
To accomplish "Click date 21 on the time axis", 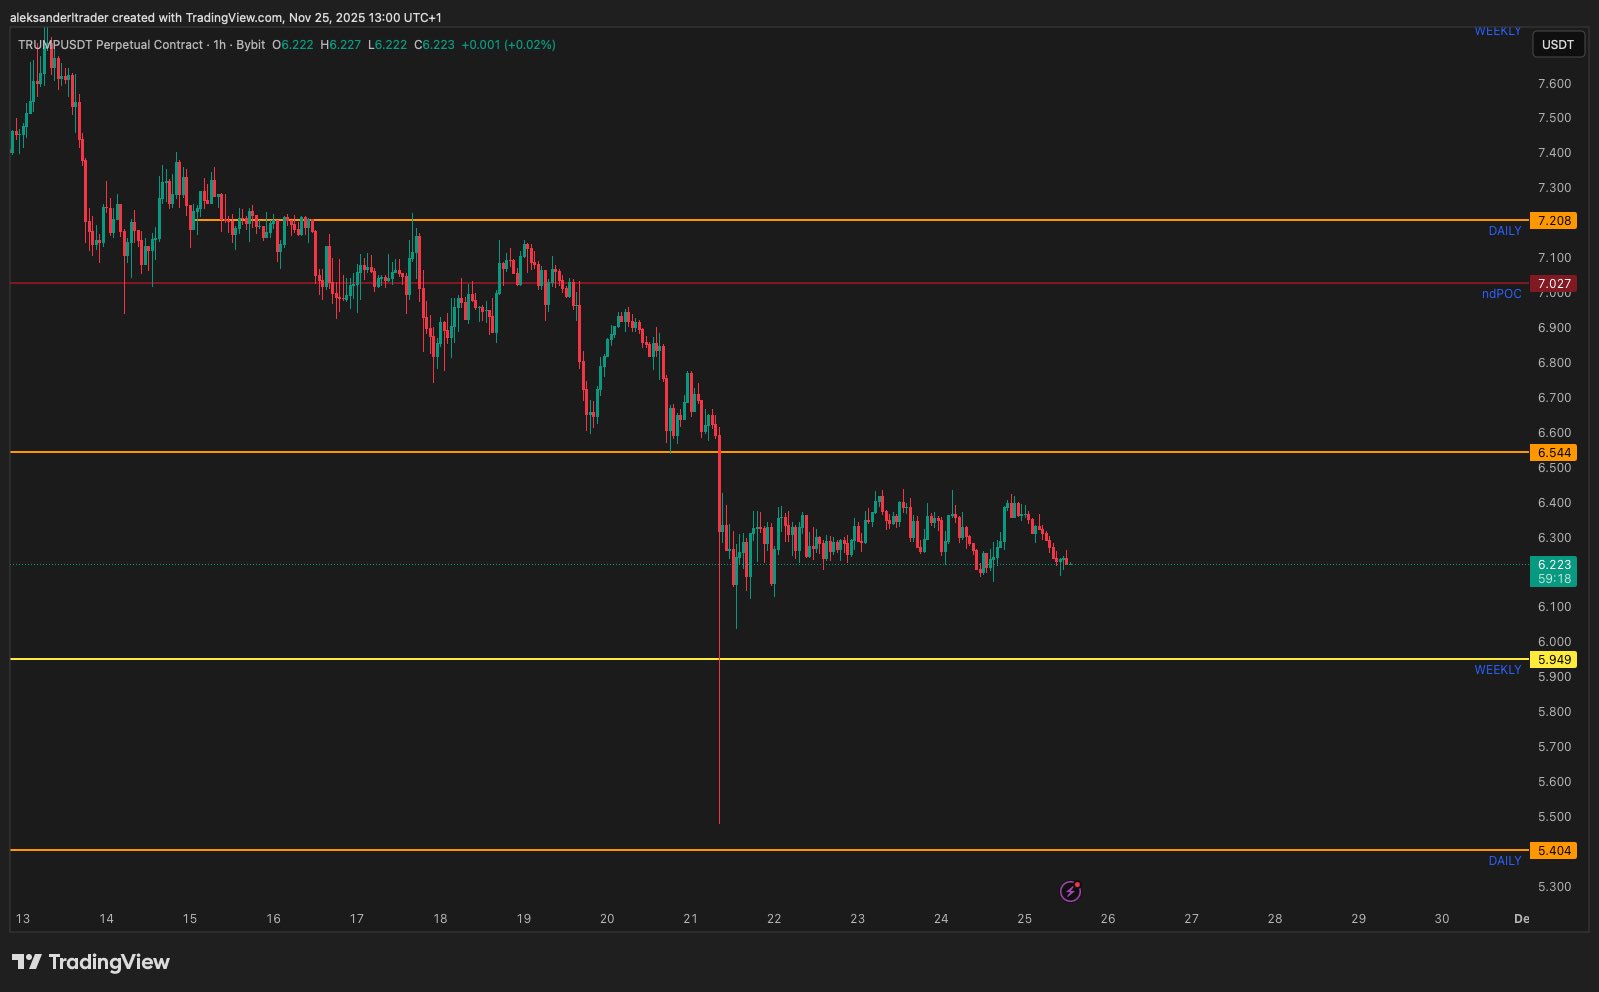I will [x=690, y=919].
